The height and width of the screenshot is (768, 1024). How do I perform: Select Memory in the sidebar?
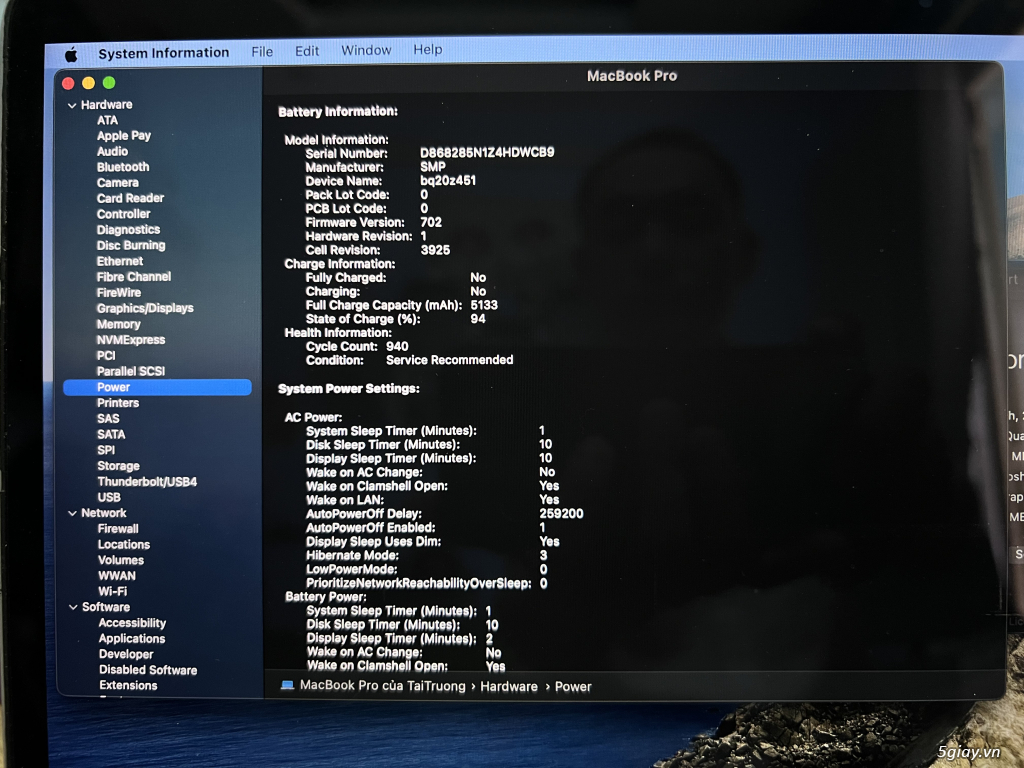pyautogui.click(x=118, y=324)
